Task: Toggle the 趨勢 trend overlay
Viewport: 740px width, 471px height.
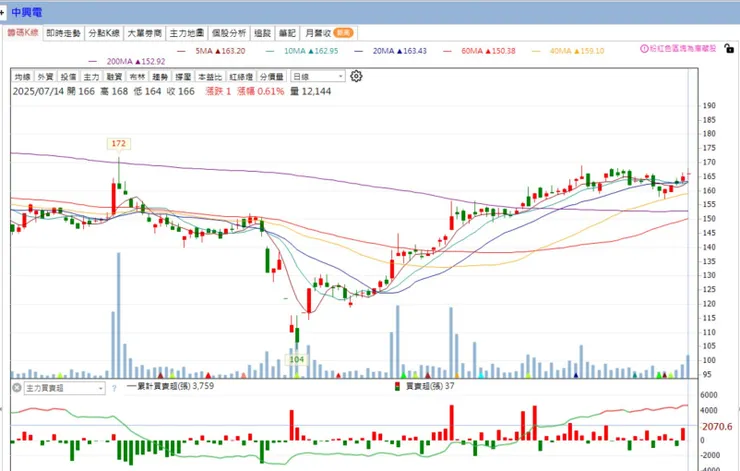Action: pyautogui.click(x=160, y=76)
